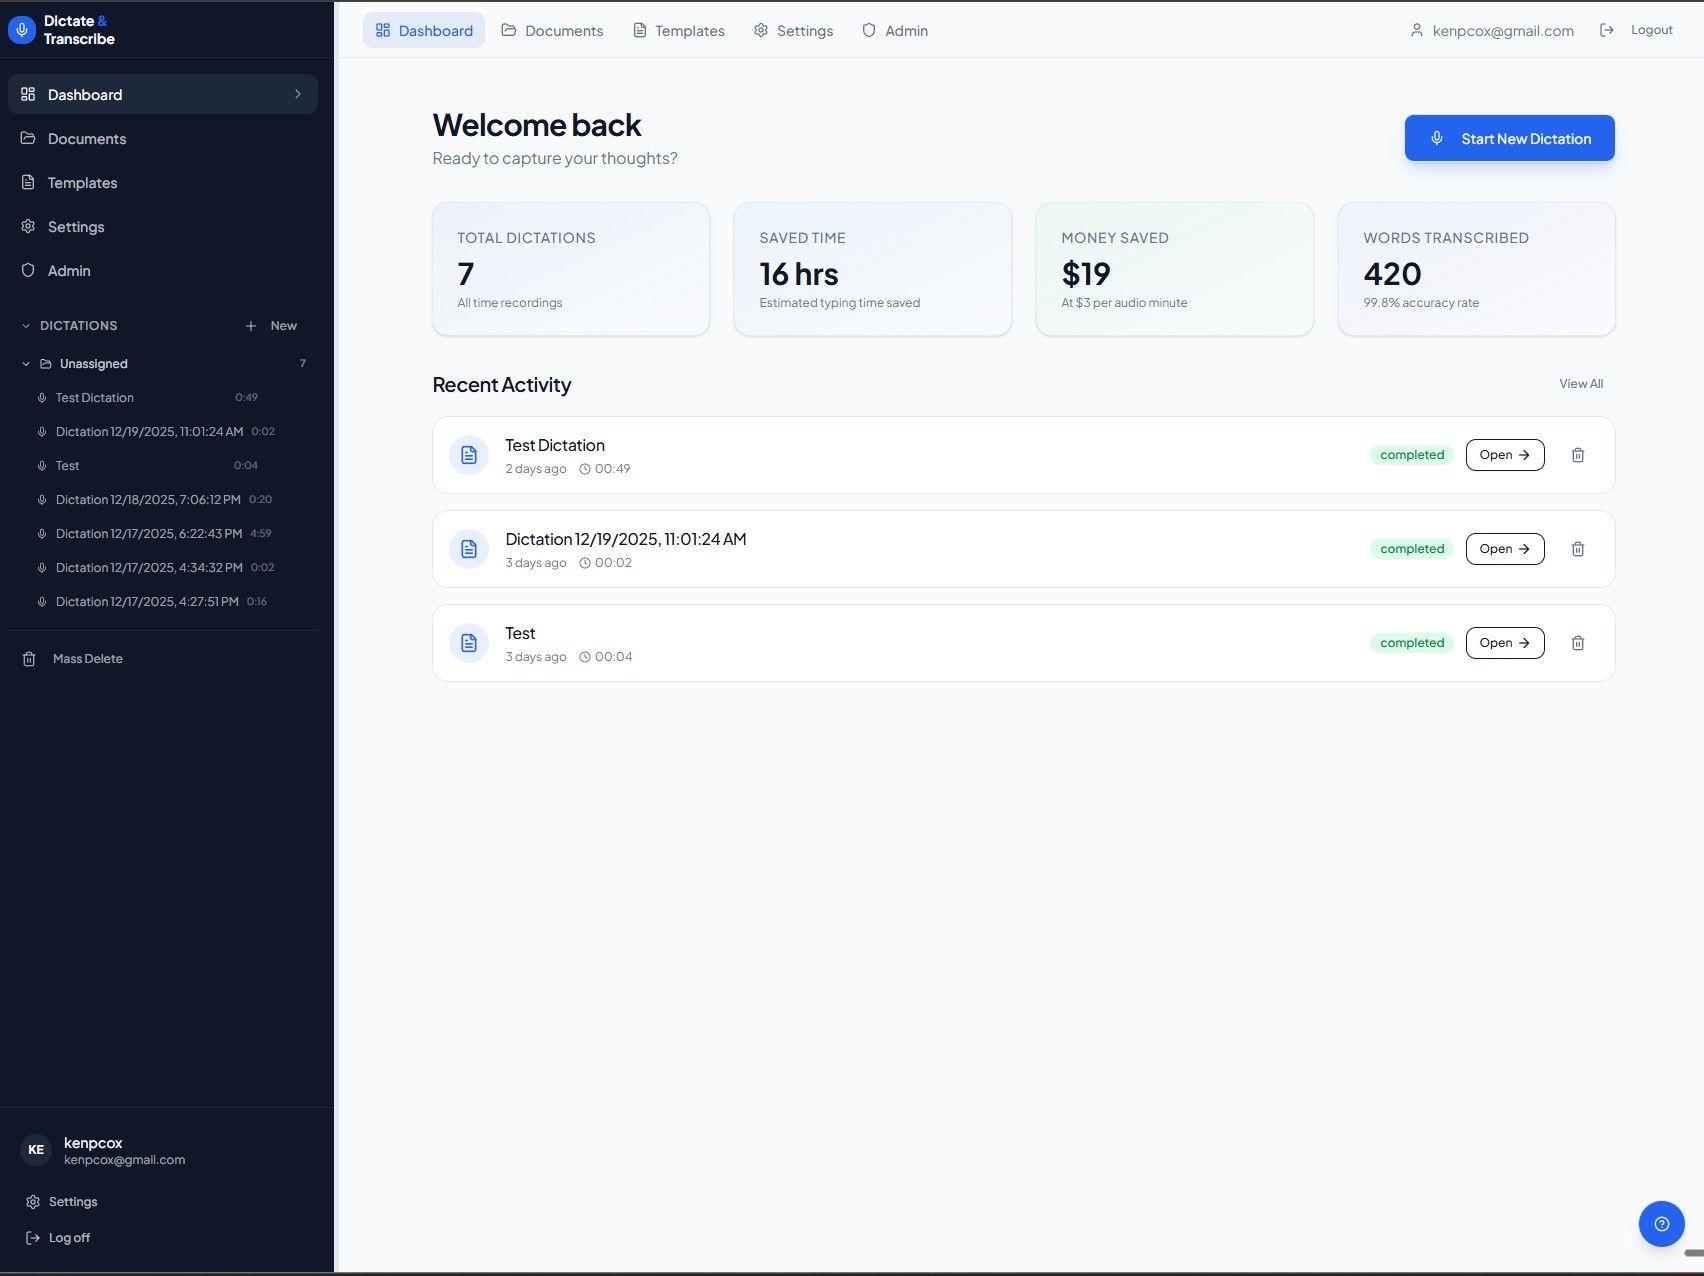
Task: Expand the Dashboard sidebar item chevron
Action: pos(296,94)
